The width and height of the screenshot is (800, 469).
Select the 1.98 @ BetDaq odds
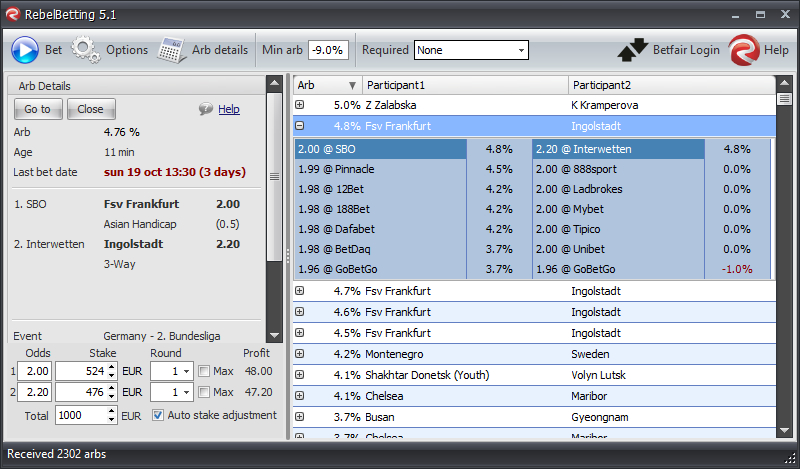tap(381, 249)
